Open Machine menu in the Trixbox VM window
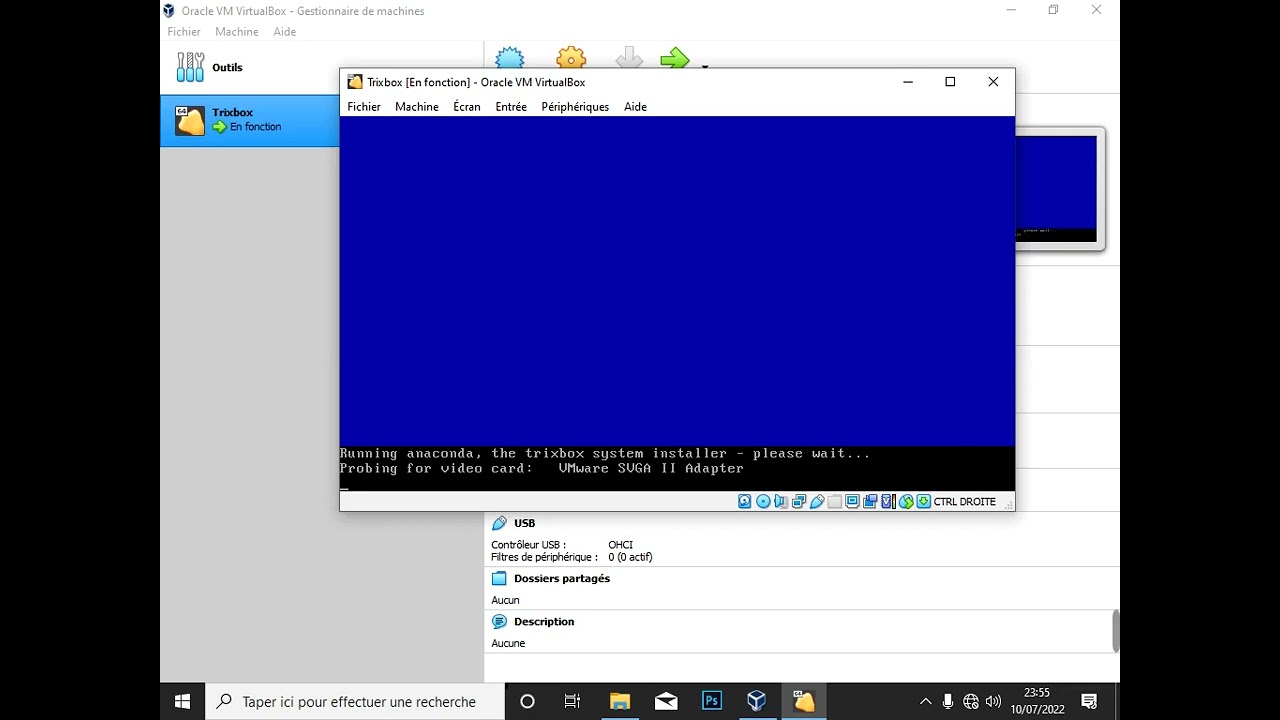This screenshot has height=720, width=1280. click(417, 107)
